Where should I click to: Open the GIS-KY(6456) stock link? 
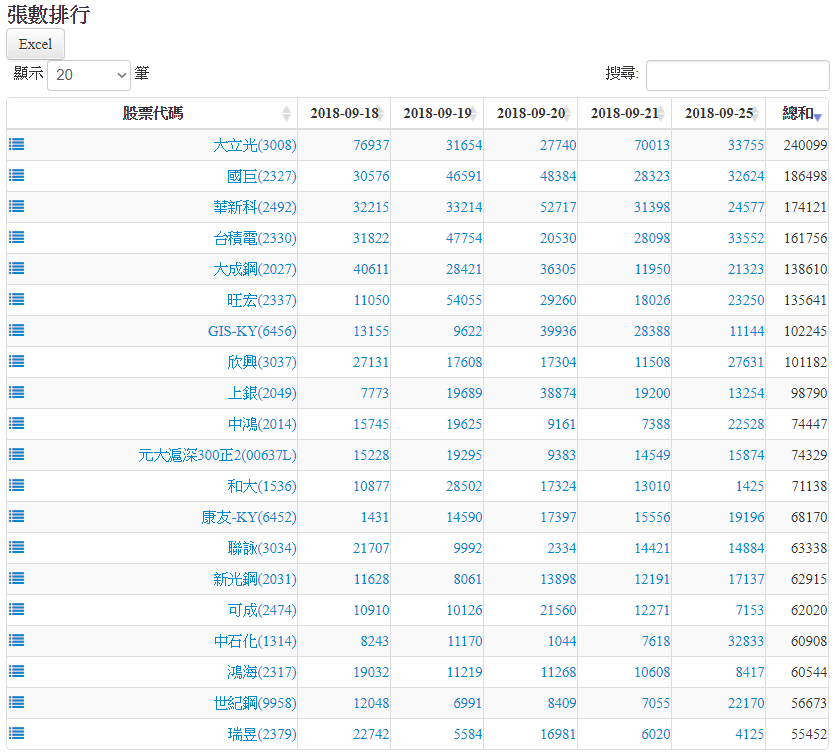click(252, 331)
